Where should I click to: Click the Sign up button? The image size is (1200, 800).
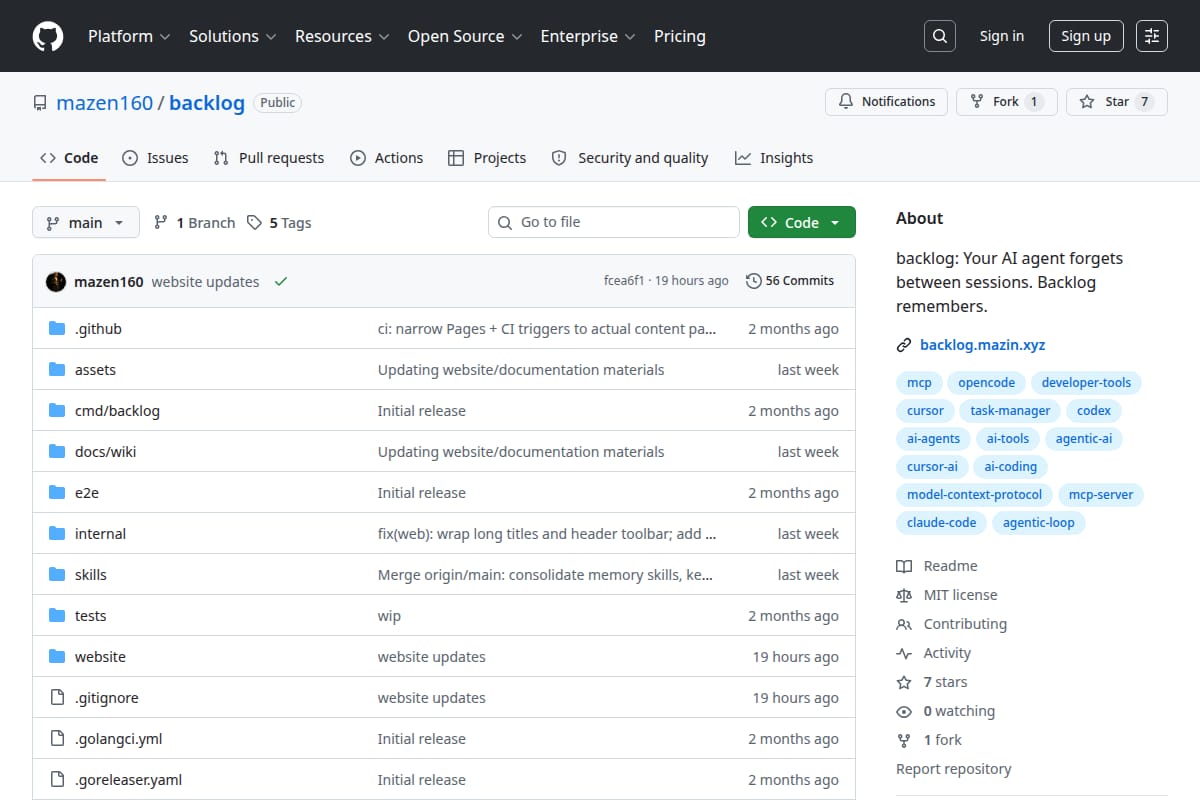click(x=1086, y=36)
